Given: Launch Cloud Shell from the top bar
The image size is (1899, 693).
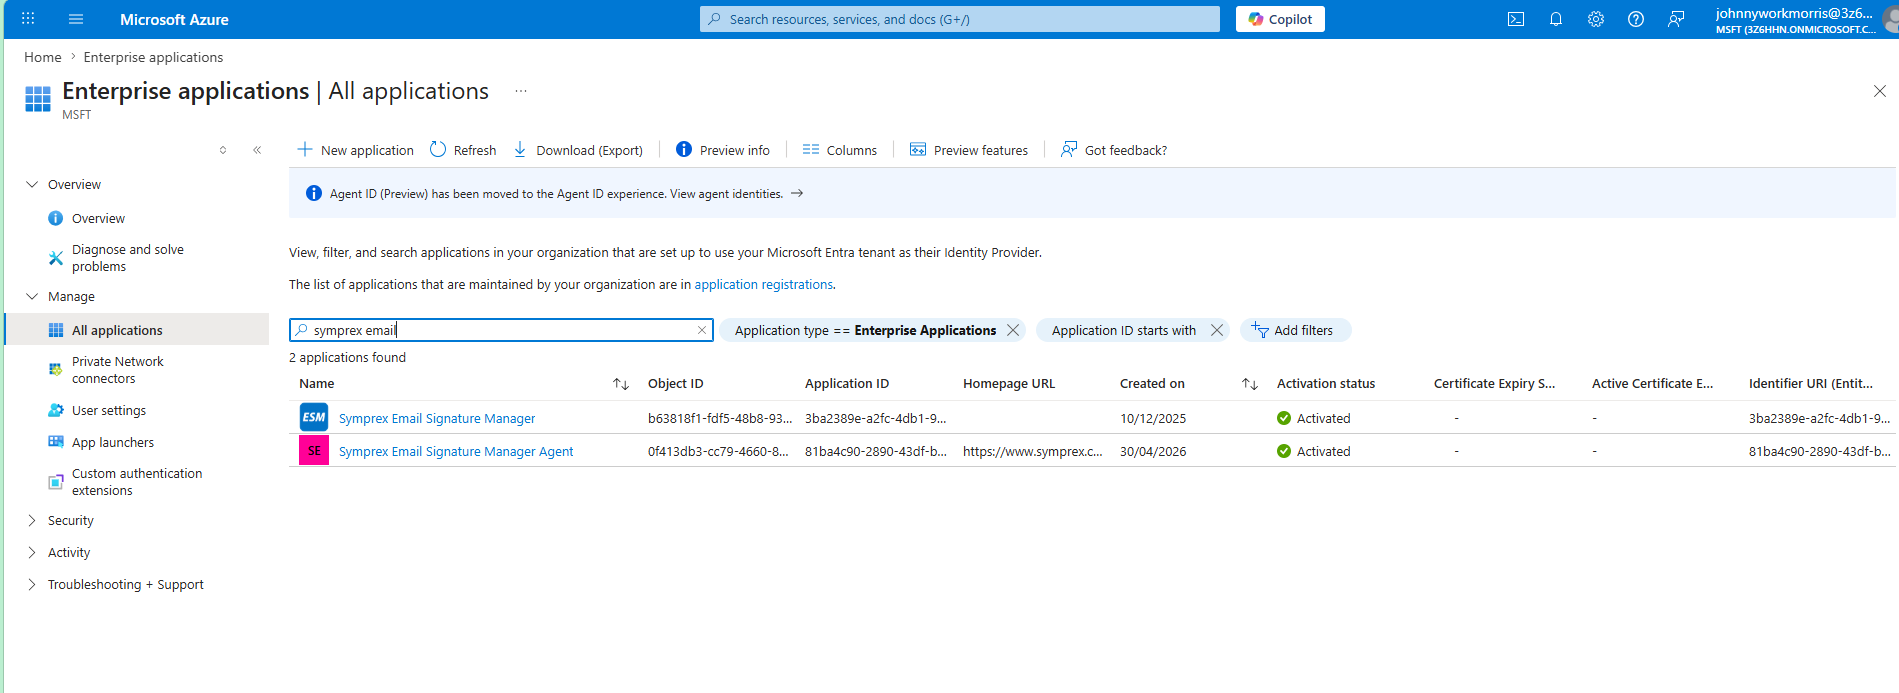Looking at the screenshot, I should point(1516,19).
